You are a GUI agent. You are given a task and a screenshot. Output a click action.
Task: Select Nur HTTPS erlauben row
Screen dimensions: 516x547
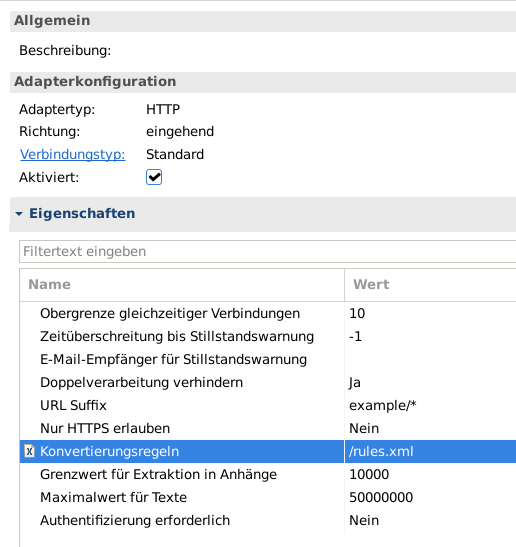[x=268, y=428]
